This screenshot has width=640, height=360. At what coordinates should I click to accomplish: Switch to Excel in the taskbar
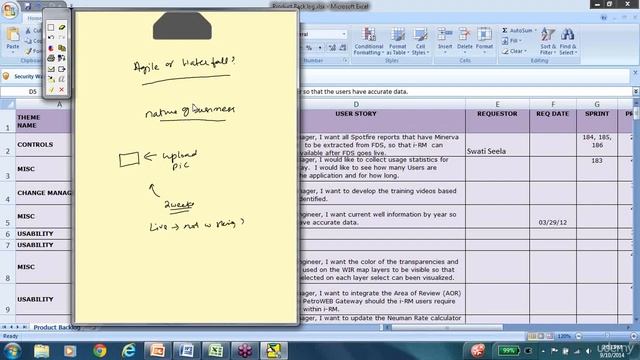[x=216, y=351]
